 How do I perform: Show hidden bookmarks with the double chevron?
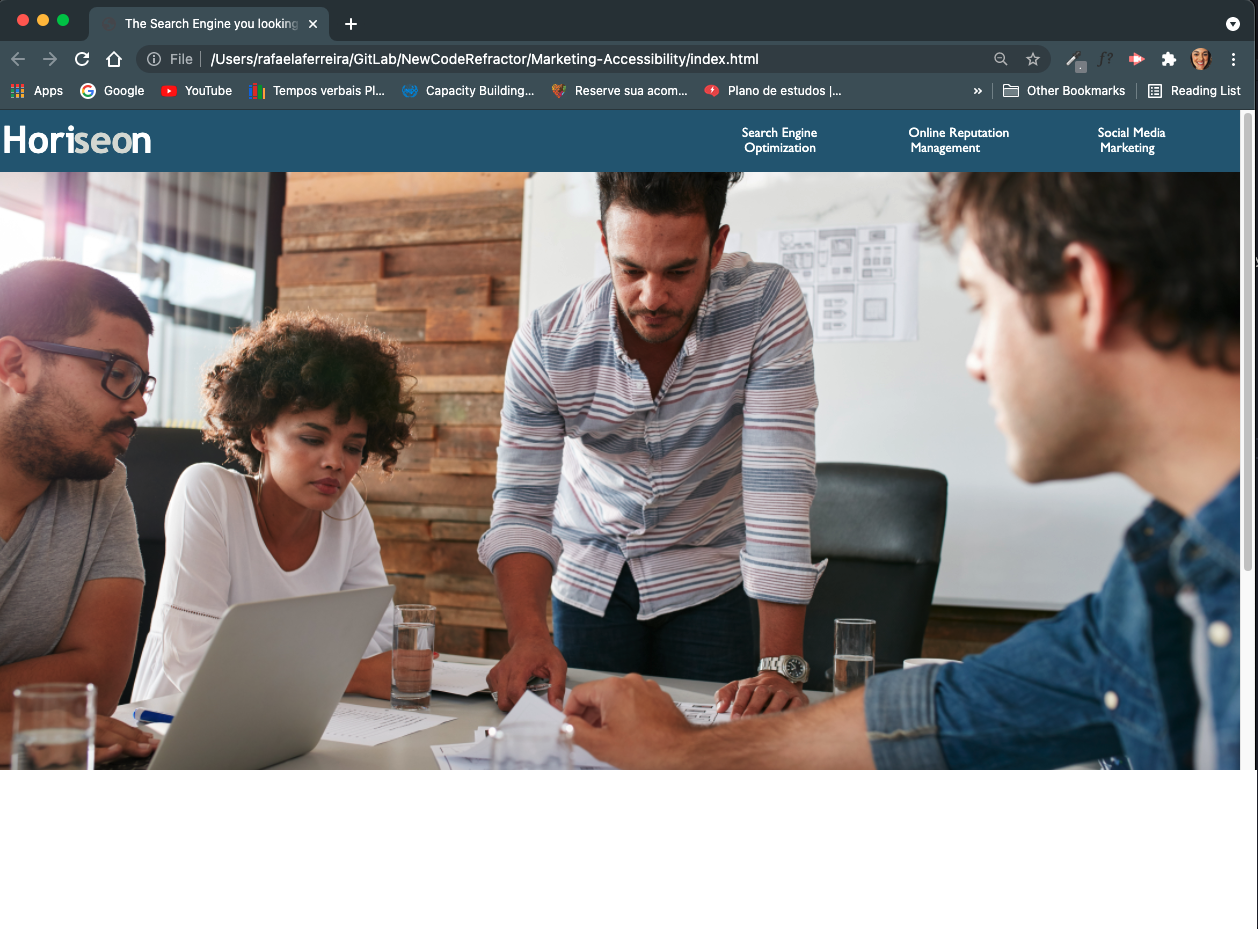(x=978, y=91)
